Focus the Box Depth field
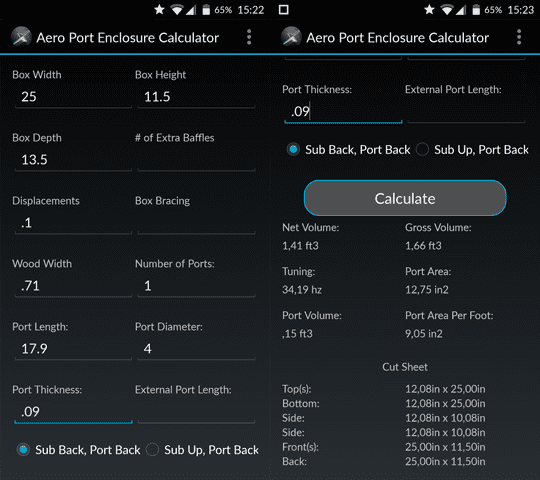Screen dimensions: 540x480 [x=73, y=160]
